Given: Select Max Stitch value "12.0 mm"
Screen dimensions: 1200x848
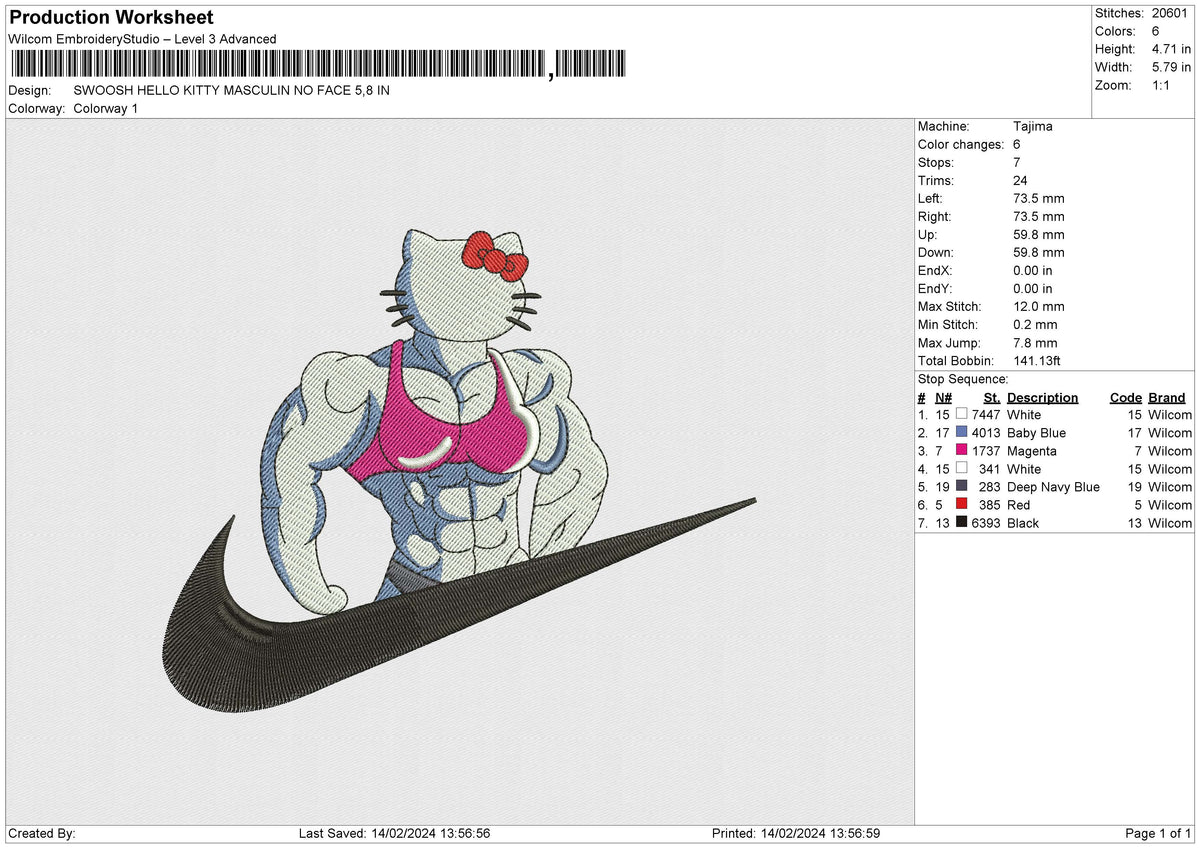Looking at the screenshot, I should [1039, 306].
